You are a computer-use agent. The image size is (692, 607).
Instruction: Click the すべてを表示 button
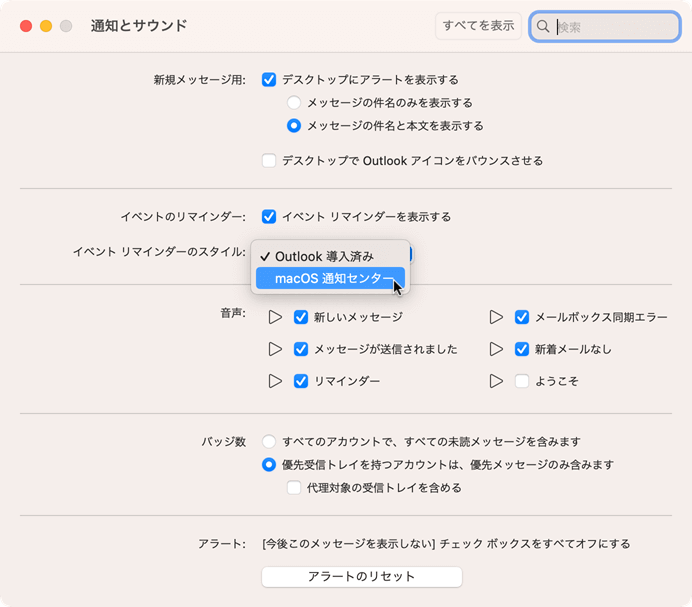[x=478, y=26]
